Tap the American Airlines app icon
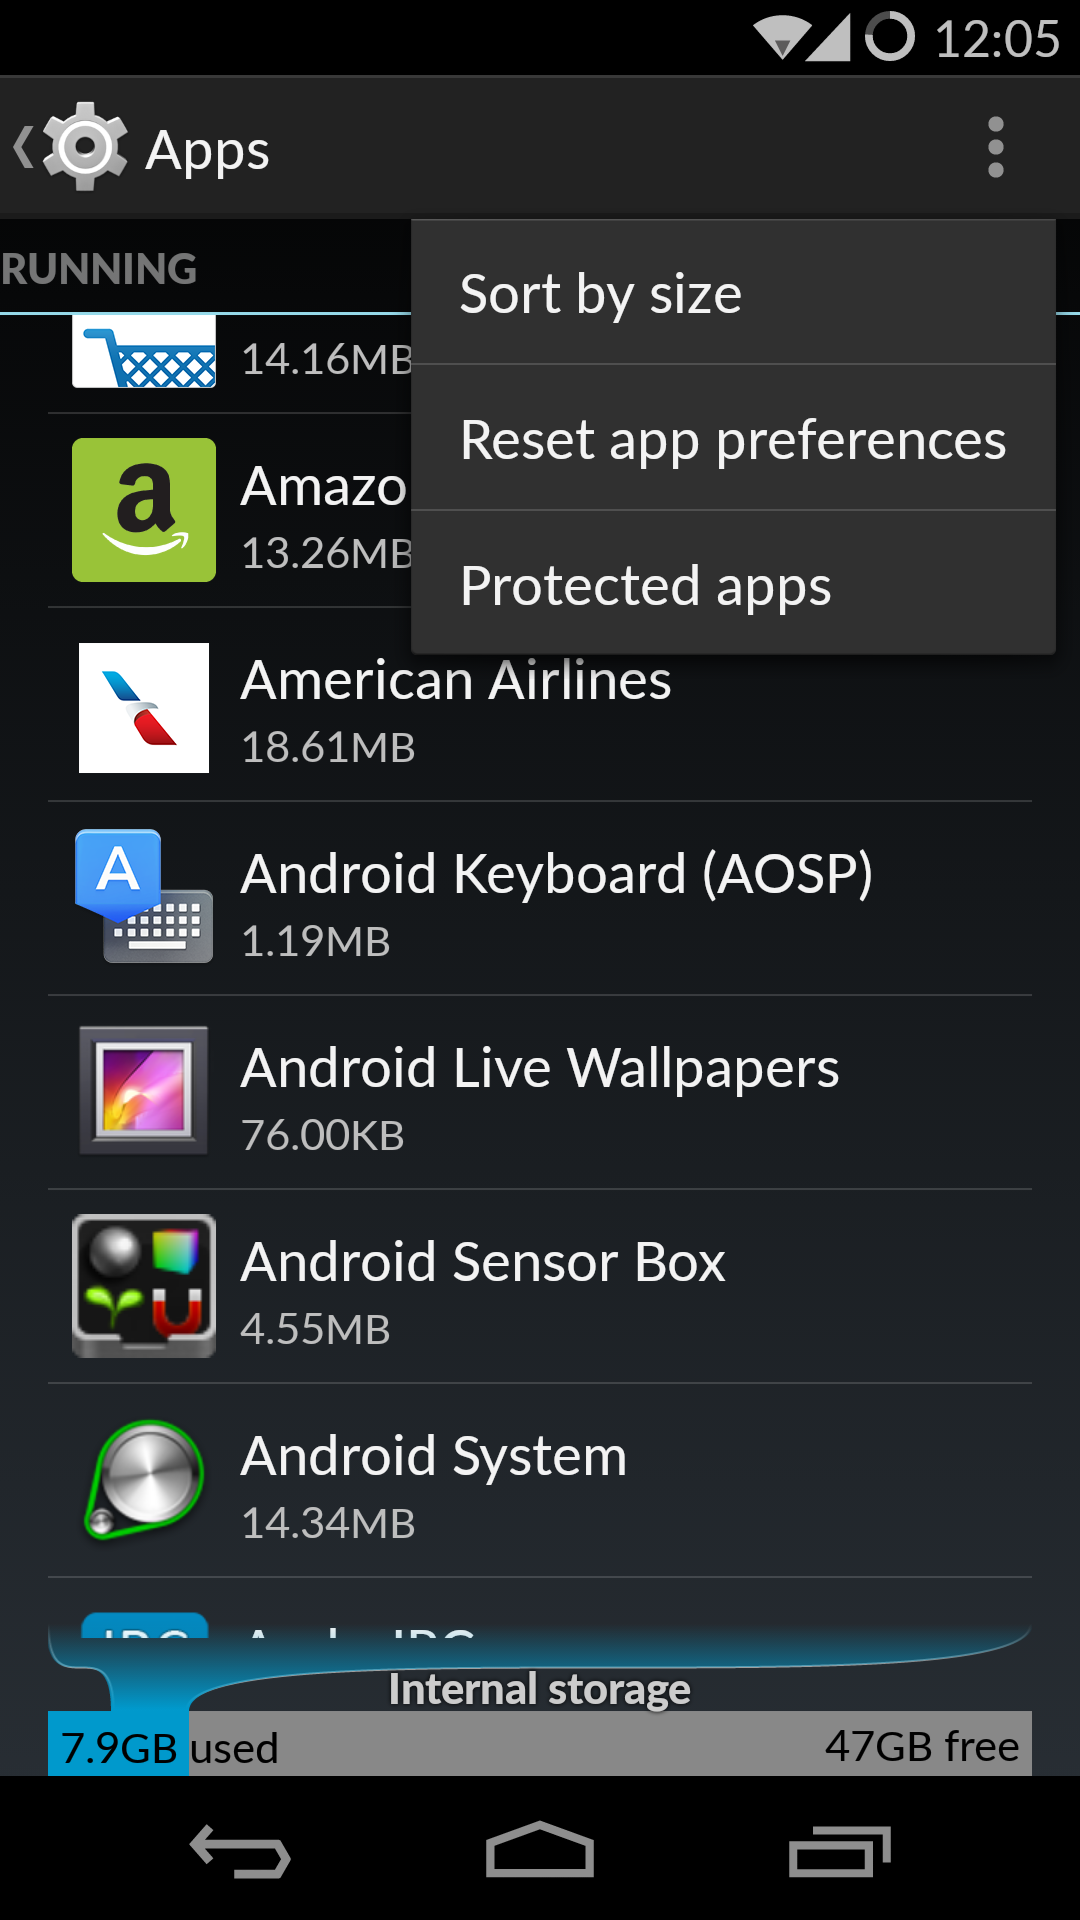The image size is (1080, 1920). 144,708
